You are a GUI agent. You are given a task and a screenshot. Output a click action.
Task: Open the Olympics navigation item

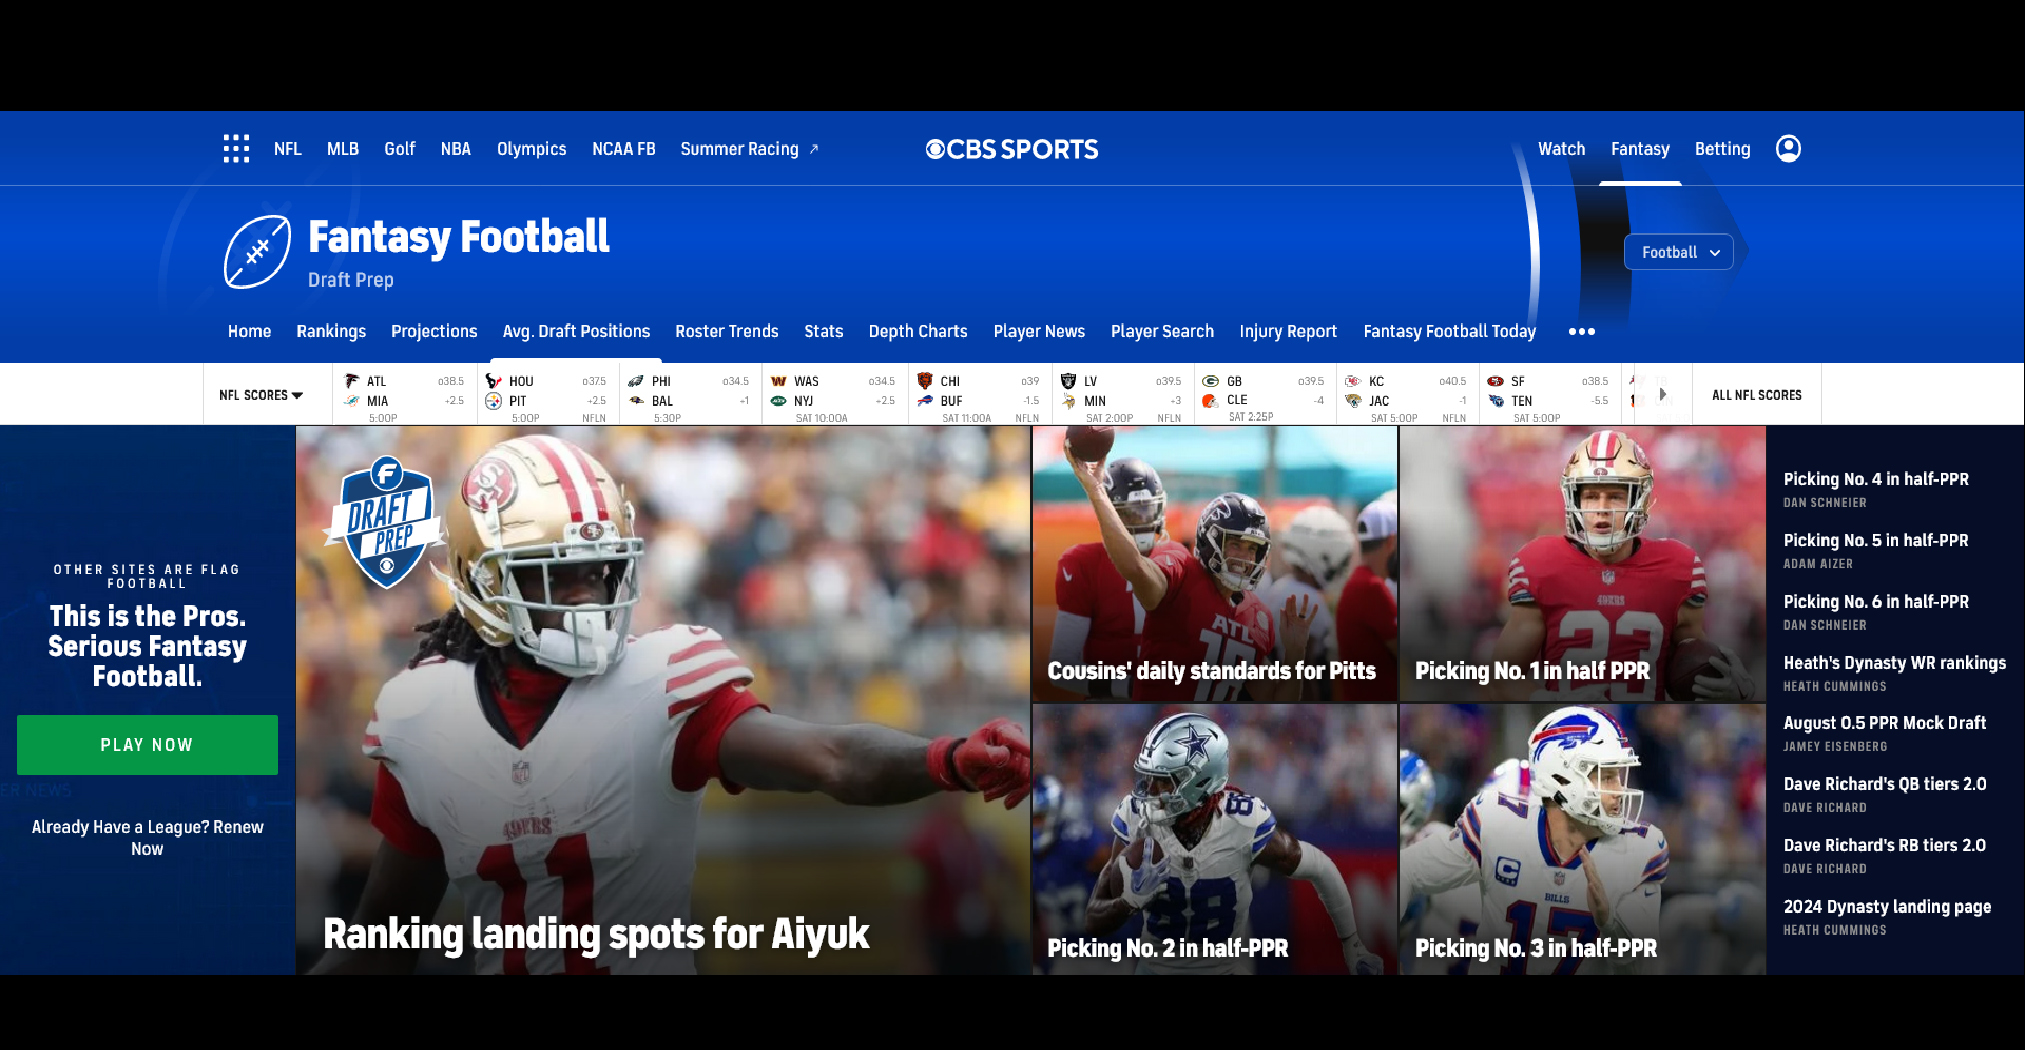532,149
